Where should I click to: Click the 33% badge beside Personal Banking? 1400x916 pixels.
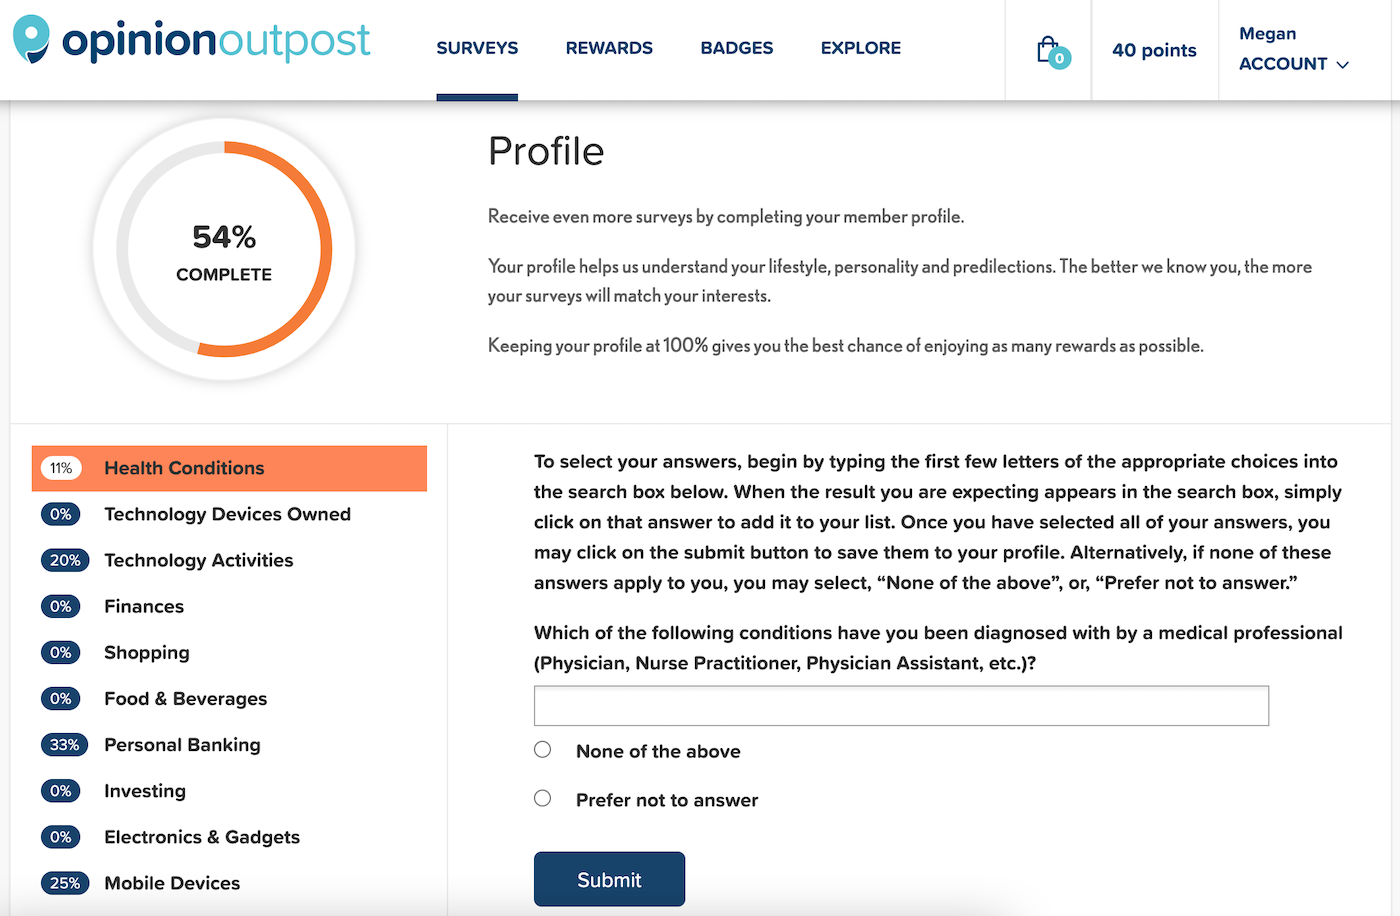(x=65, y=744)
